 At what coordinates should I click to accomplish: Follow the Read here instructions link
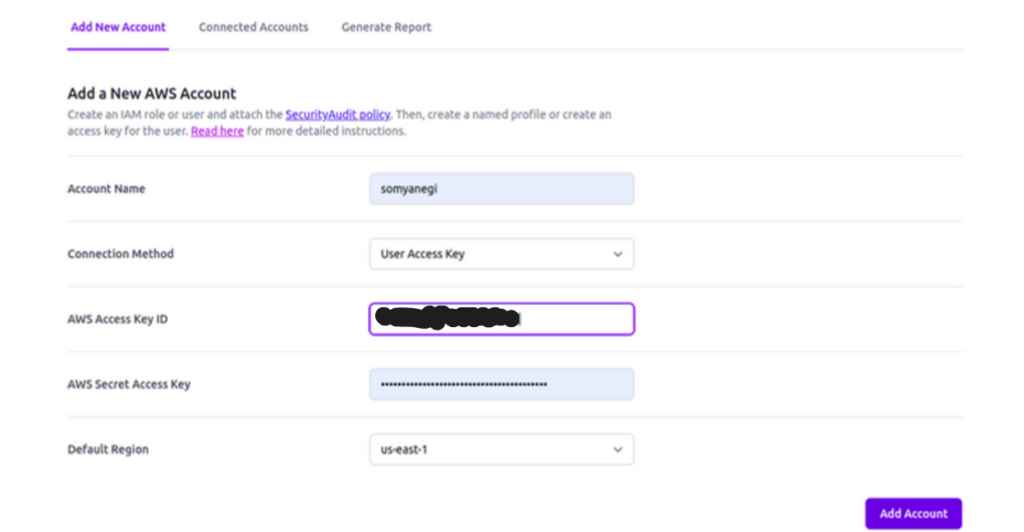pyautogui.click(x=217, y=131)
